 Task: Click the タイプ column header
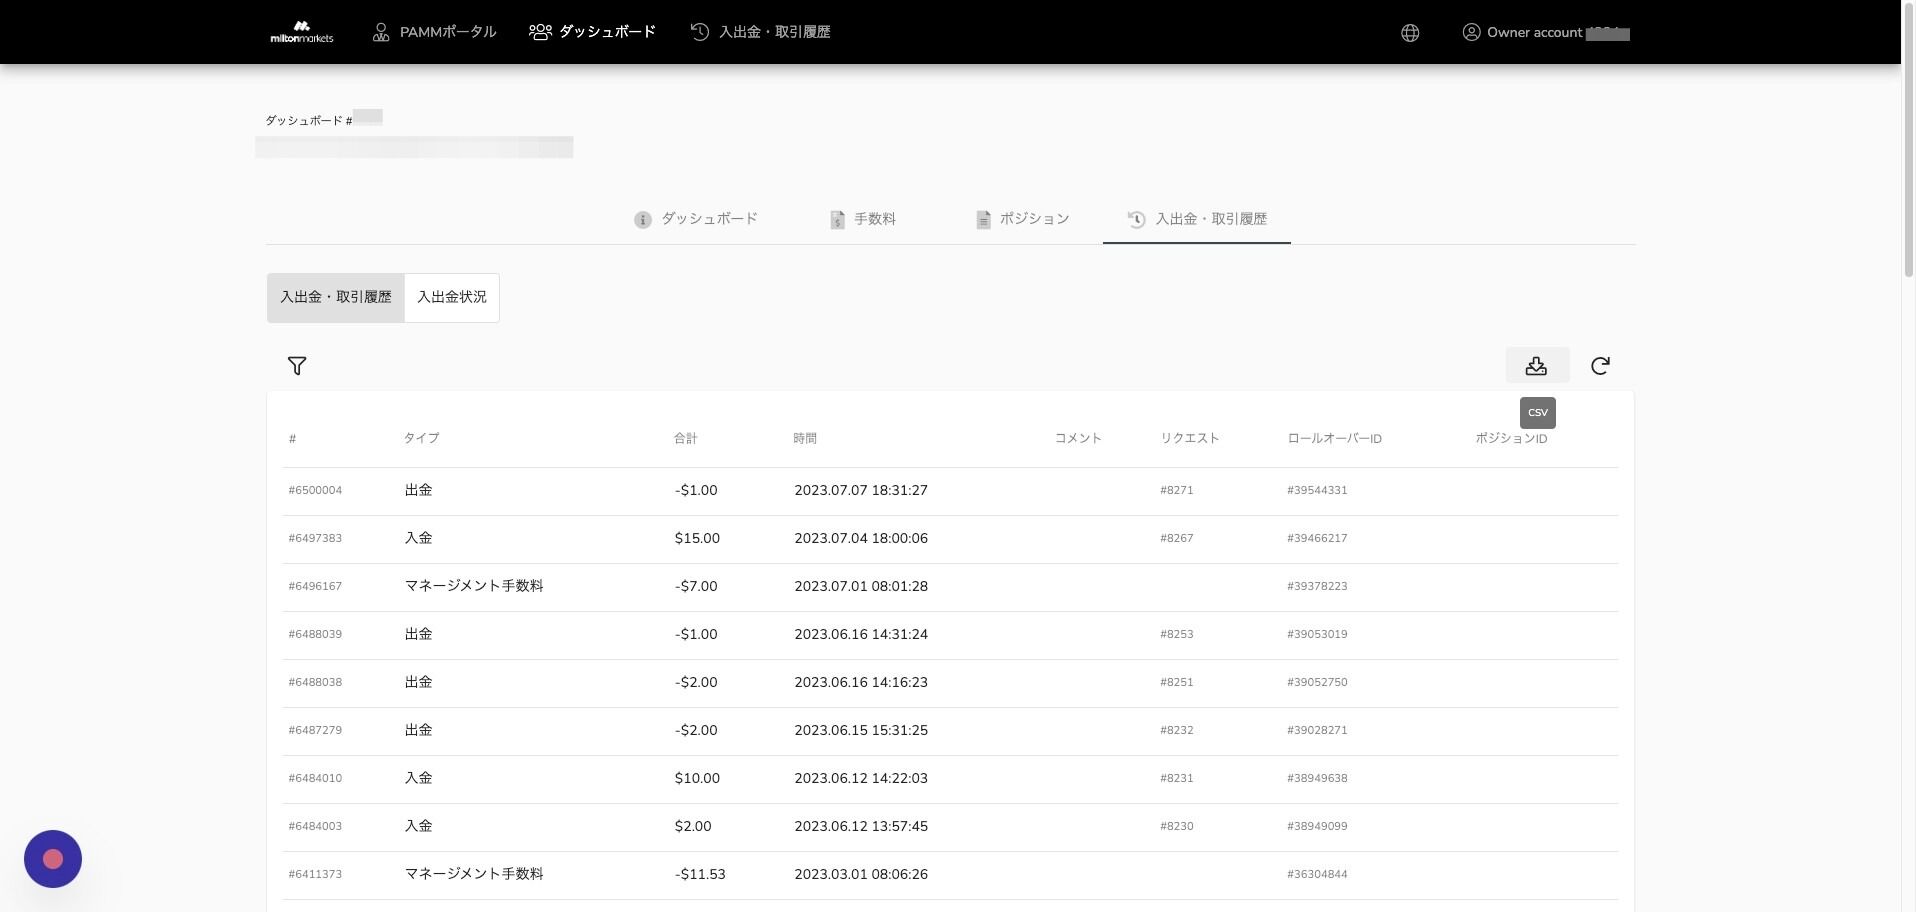421,438
